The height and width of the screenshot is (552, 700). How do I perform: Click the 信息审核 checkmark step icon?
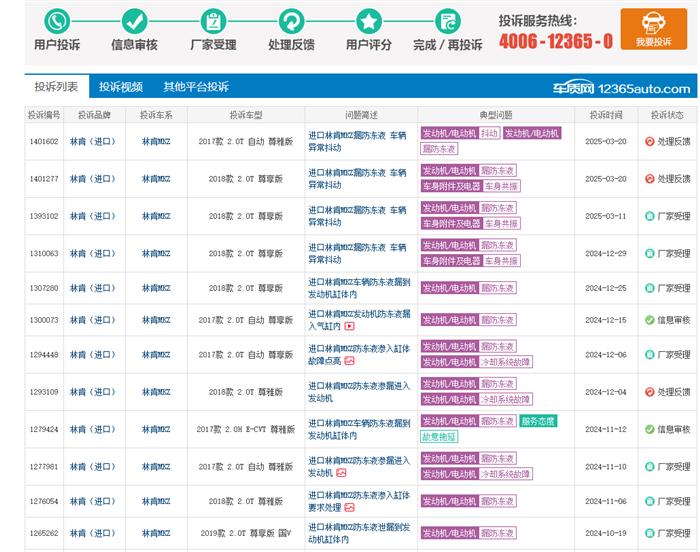tap(134, 21)
